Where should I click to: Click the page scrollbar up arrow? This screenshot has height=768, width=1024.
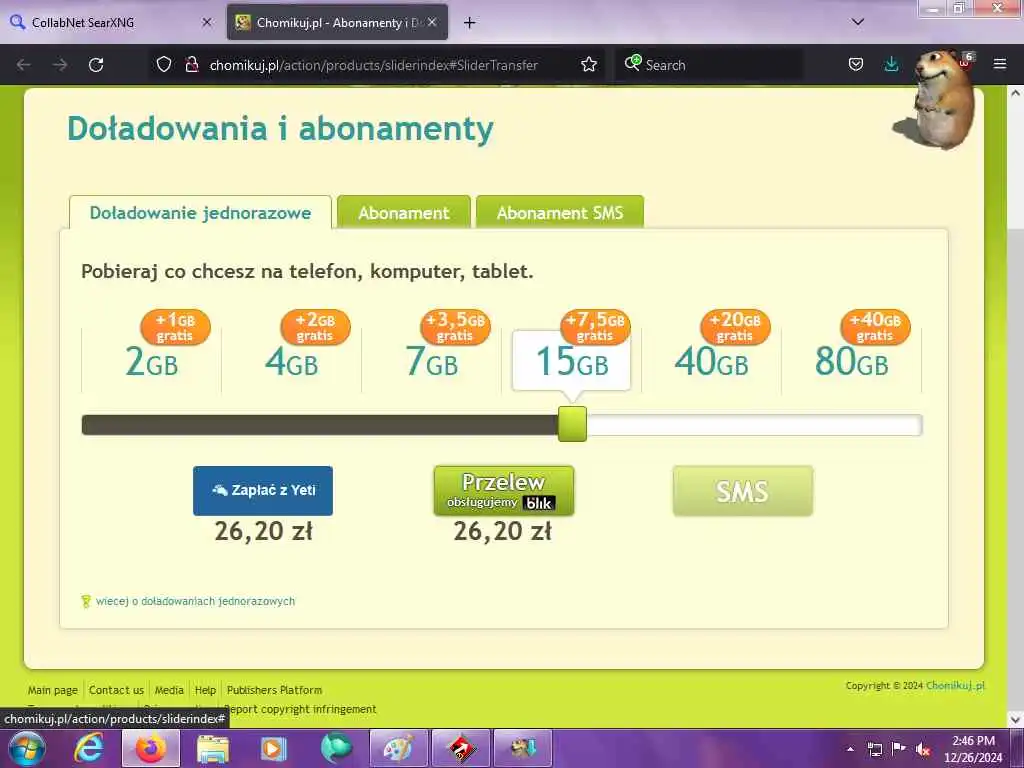[x=1015, y=93]
